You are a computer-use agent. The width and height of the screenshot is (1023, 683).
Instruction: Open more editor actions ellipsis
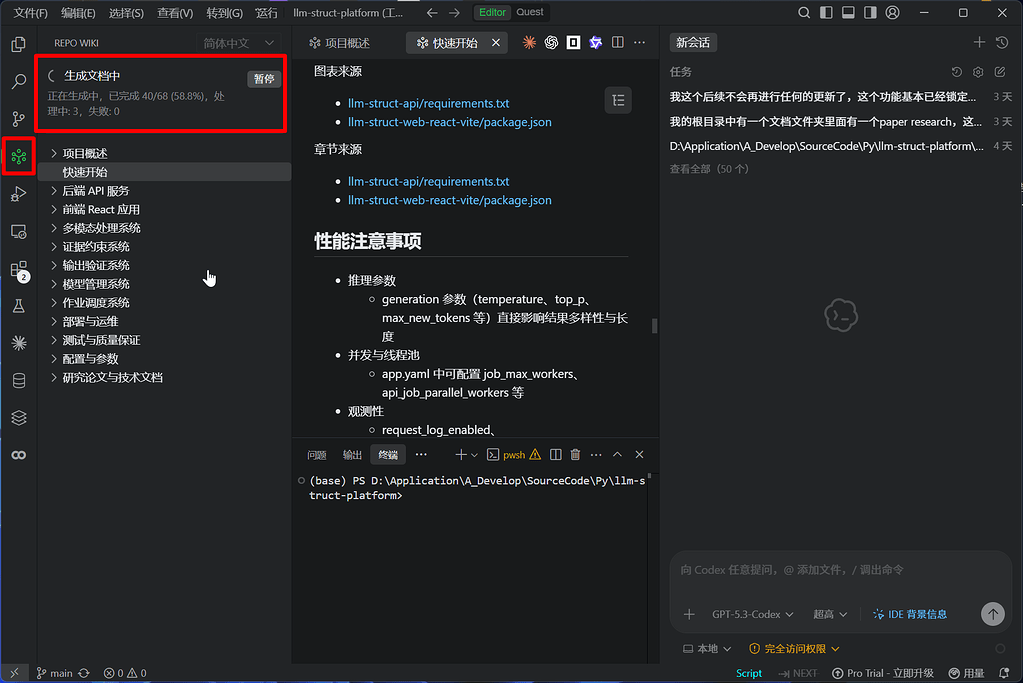click(x=639, y=42)
